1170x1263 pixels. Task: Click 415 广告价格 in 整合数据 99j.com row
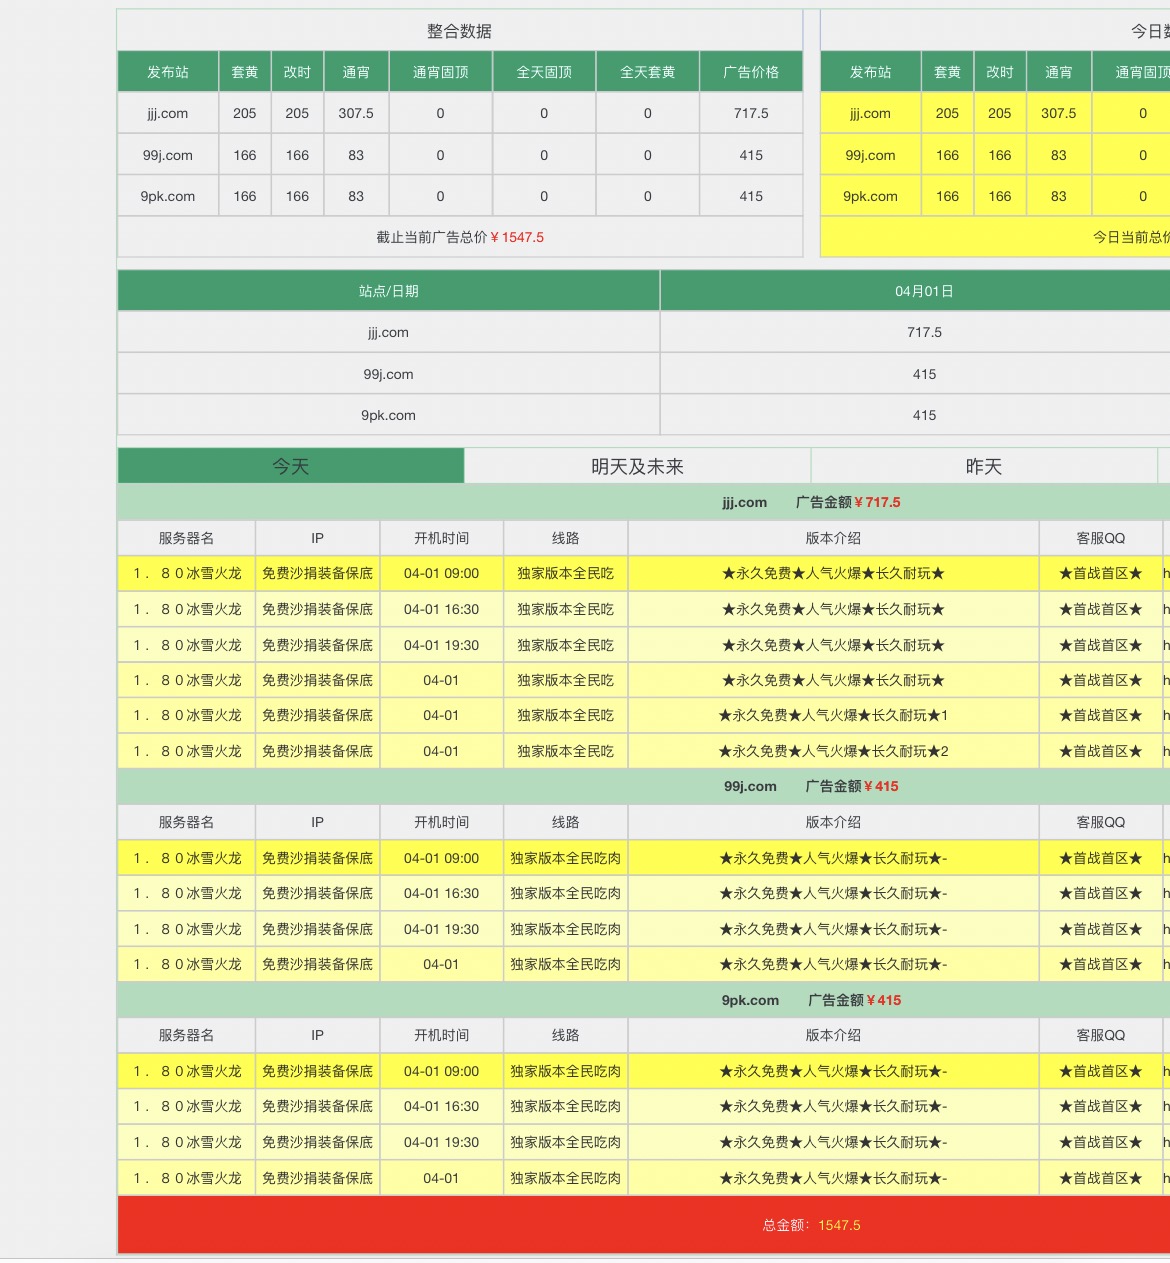click(x=751, y=155)
